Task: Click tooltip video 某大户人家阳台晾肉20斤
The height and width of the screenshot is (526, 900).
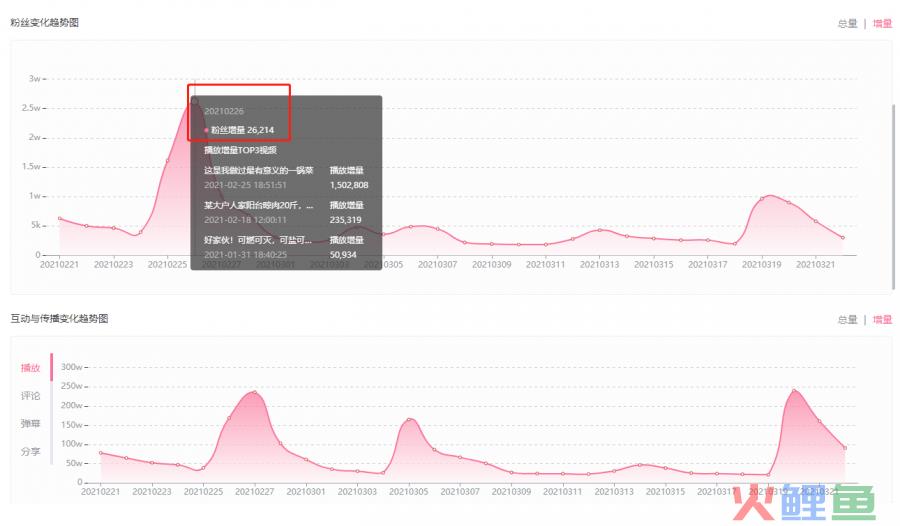Action: (x=258, y=205)
